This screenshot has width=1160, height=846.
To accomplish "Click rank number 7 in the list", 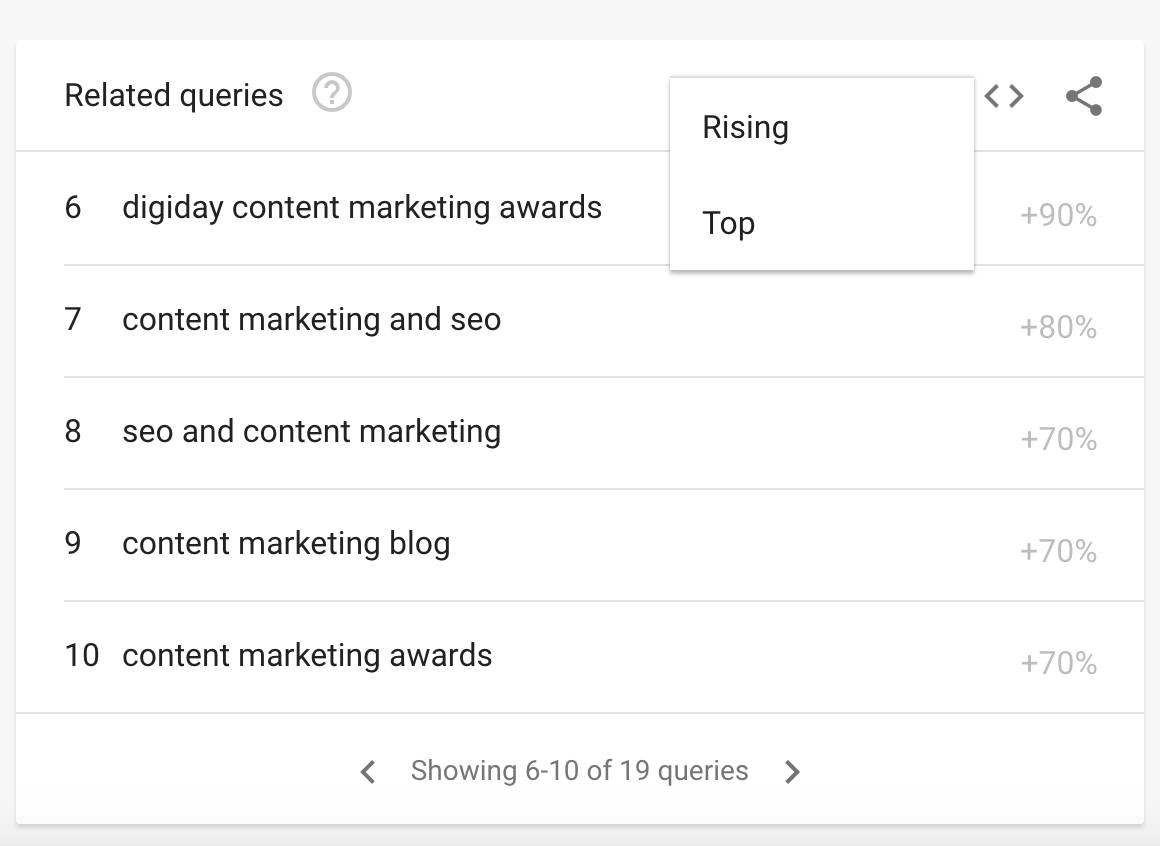I will pyautogui.click(x=73, y=320).
